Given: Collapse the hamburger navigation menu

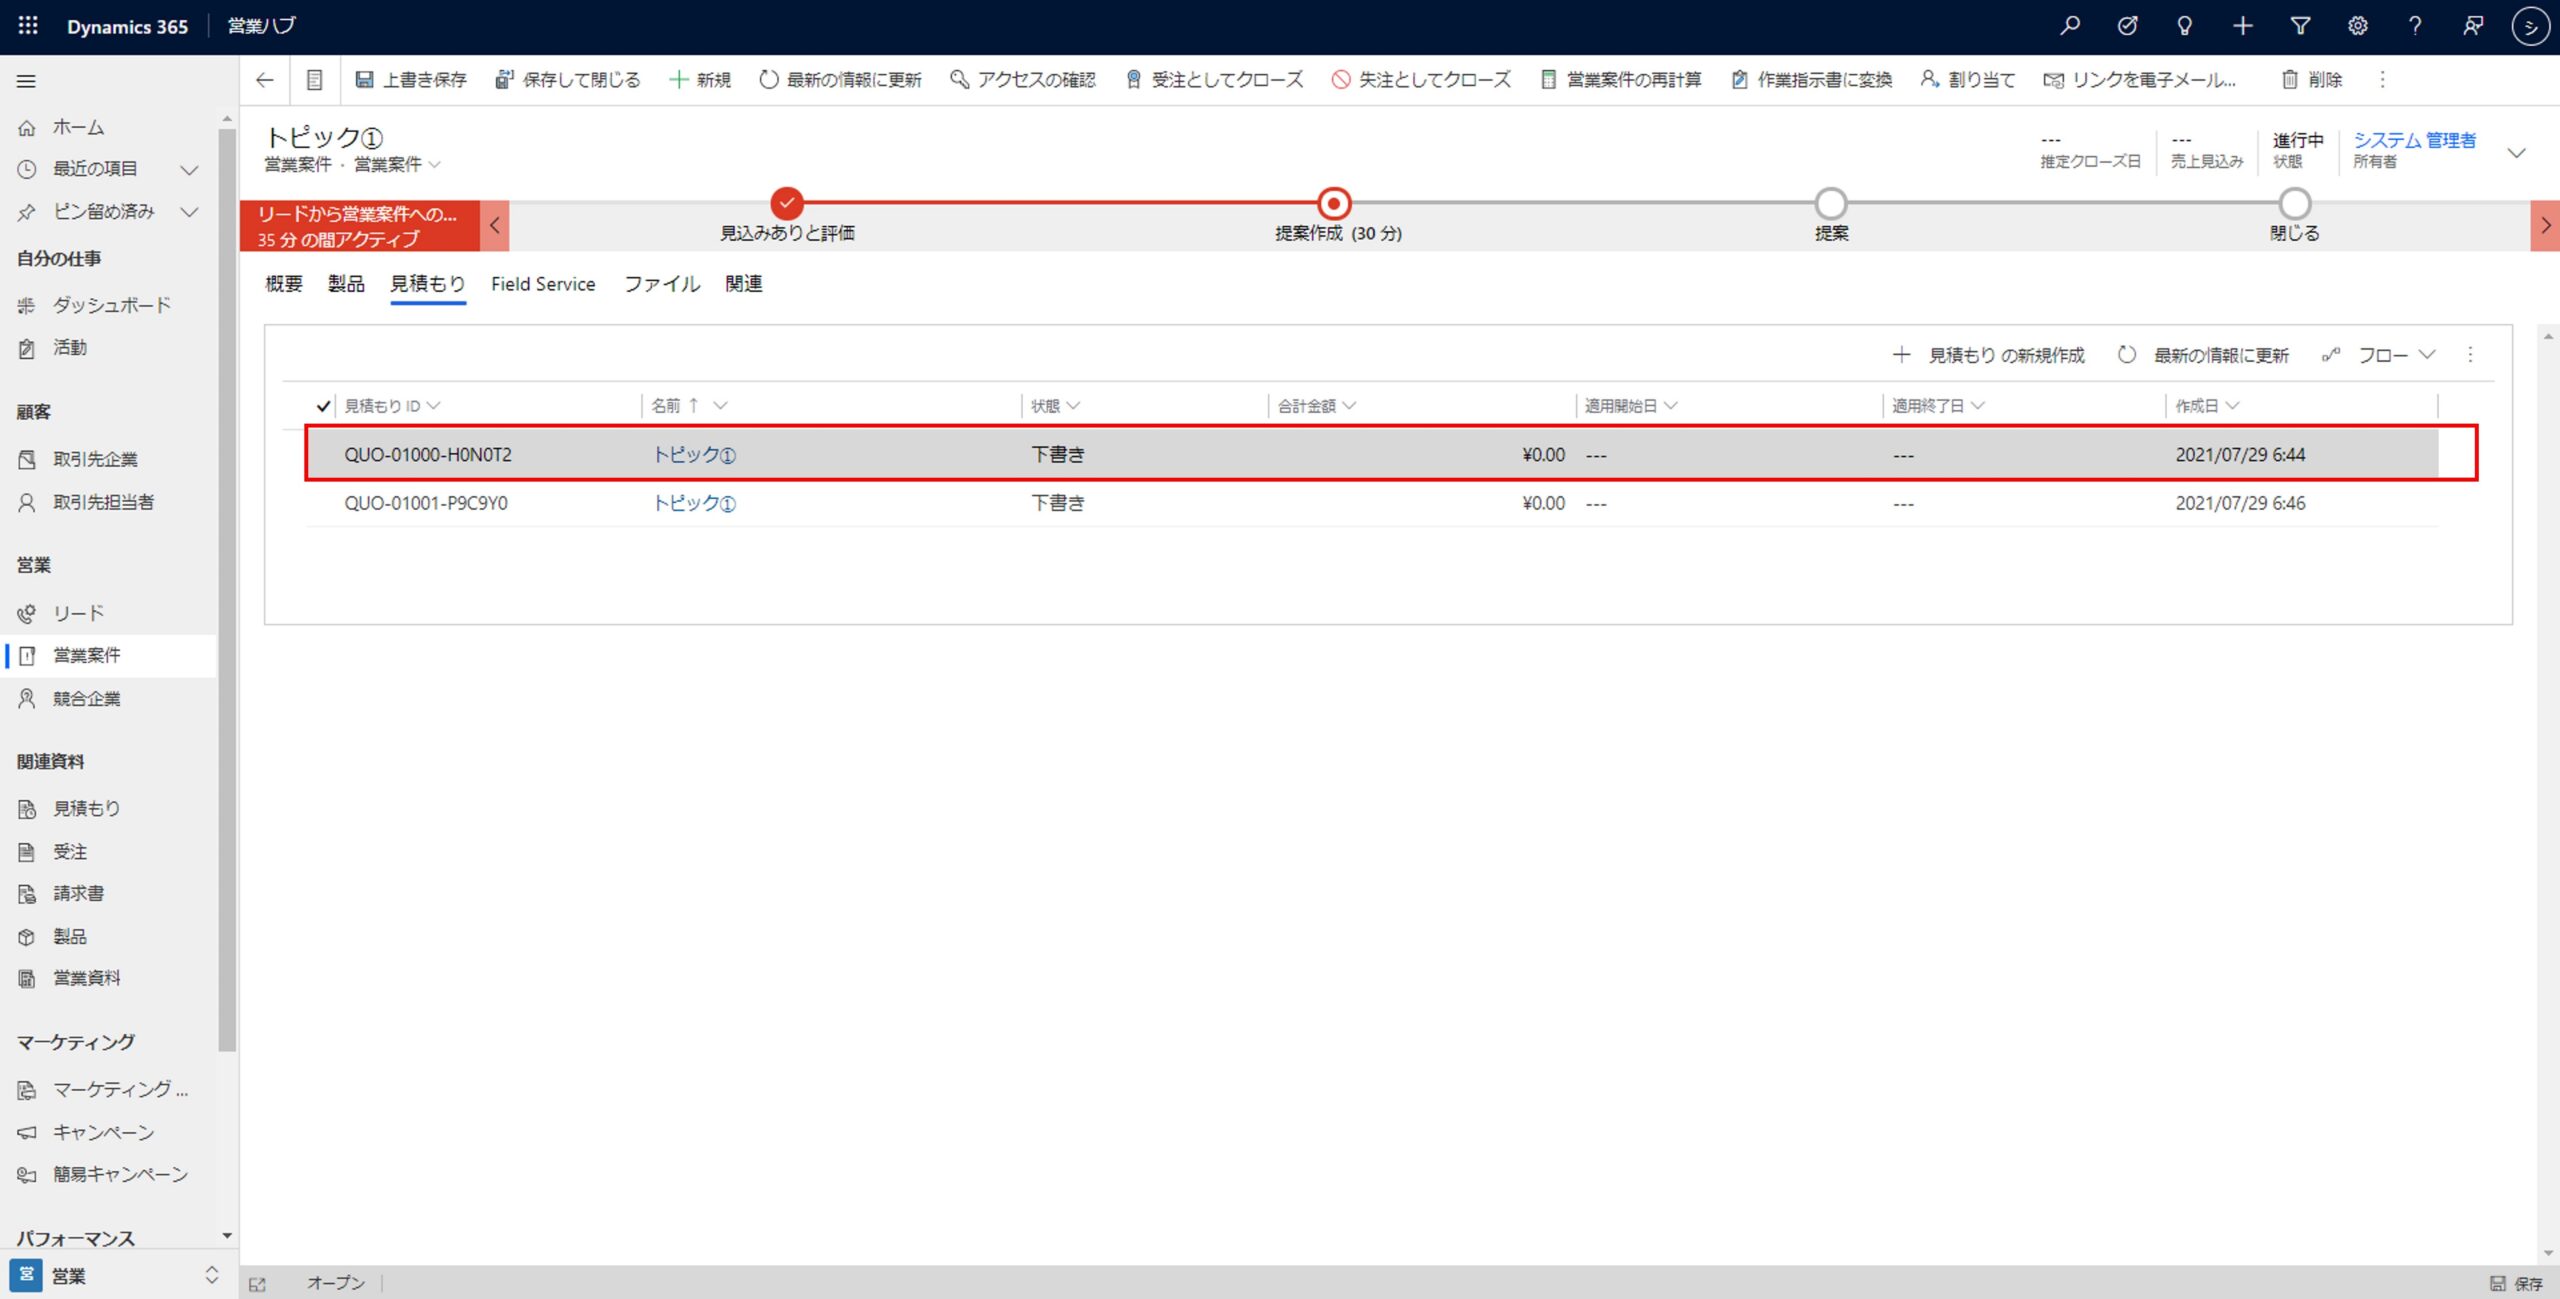Looking at the screenshot, I should tap(27, 81).
